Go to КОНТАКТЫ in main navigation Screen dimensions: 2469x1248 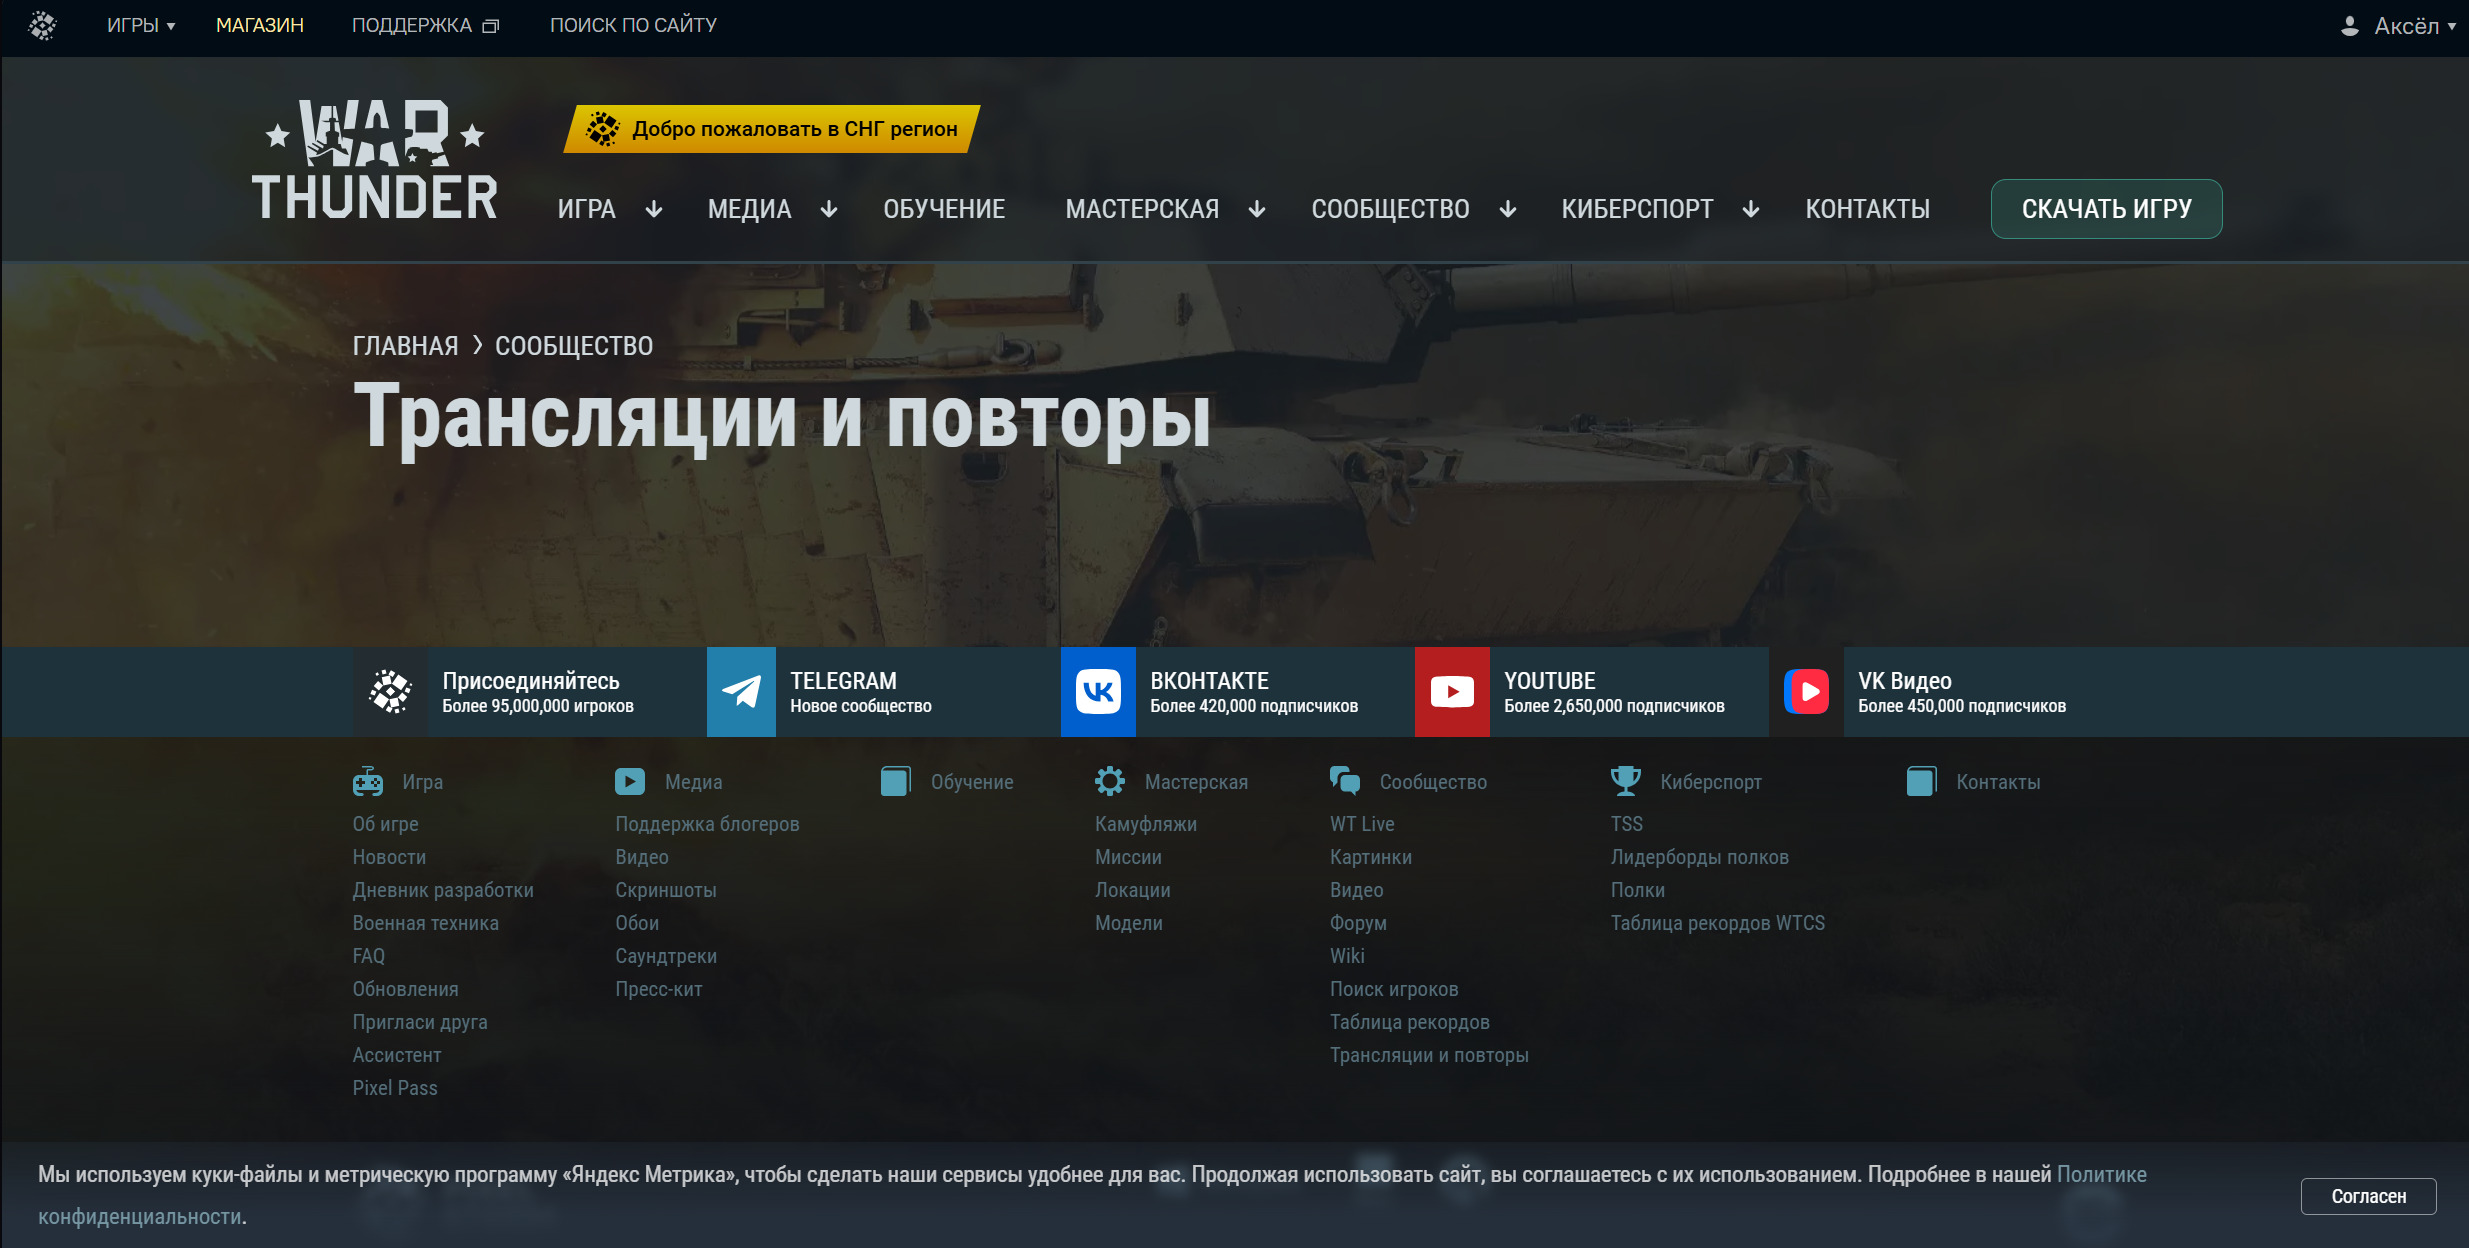[x=1868, y=209]
